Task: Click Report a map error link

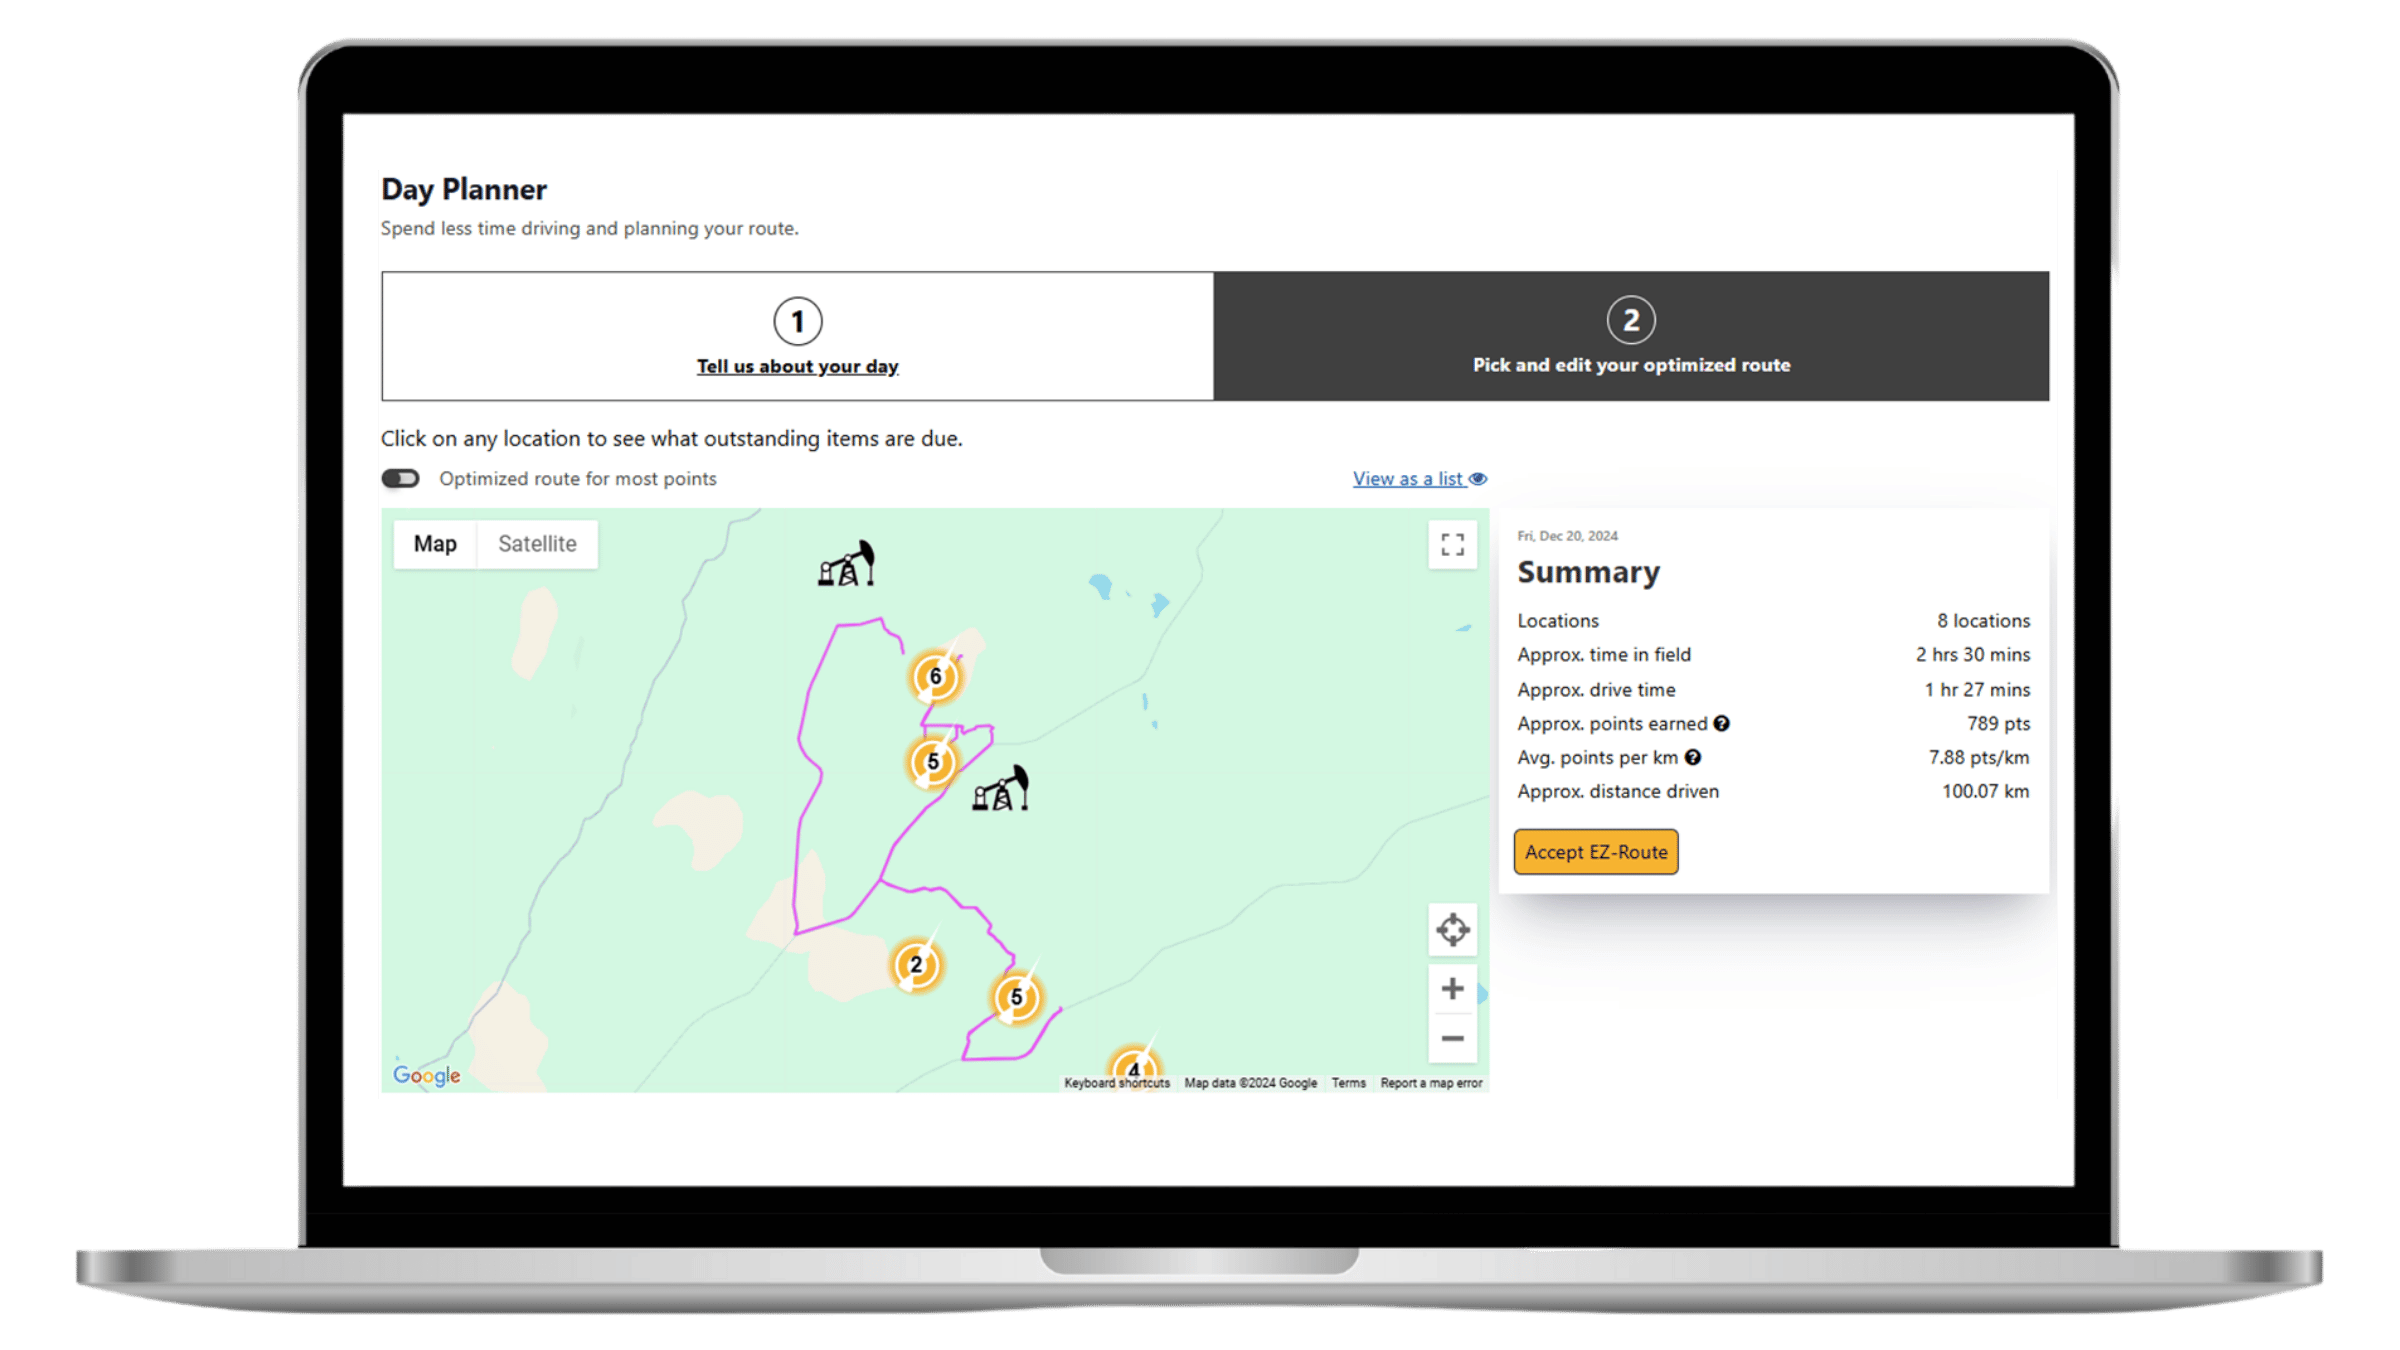Action: point(1431,1083)
